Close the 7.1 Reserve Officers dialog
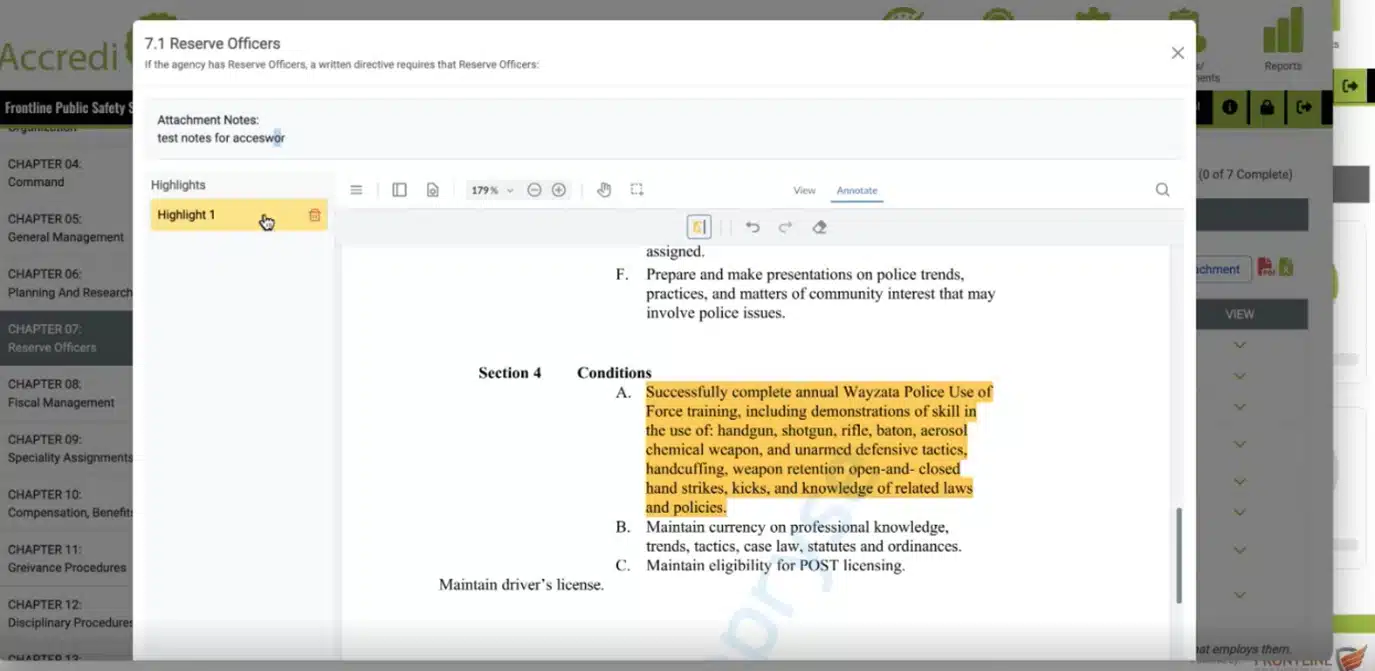The width and height of the screenshot is (1375, 671). click(1177, 53)
